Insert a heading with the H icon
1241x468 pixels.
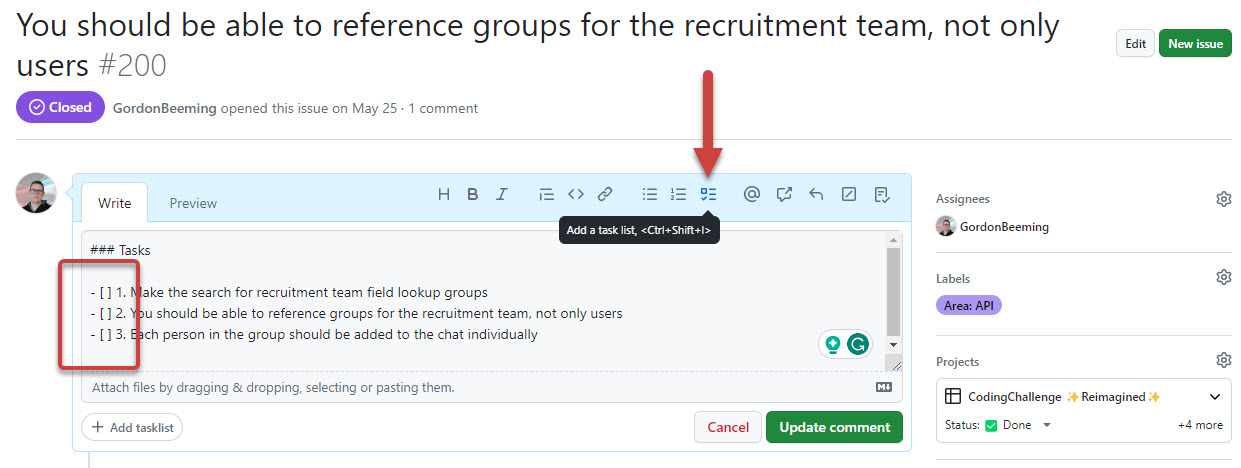pos(444,194)
